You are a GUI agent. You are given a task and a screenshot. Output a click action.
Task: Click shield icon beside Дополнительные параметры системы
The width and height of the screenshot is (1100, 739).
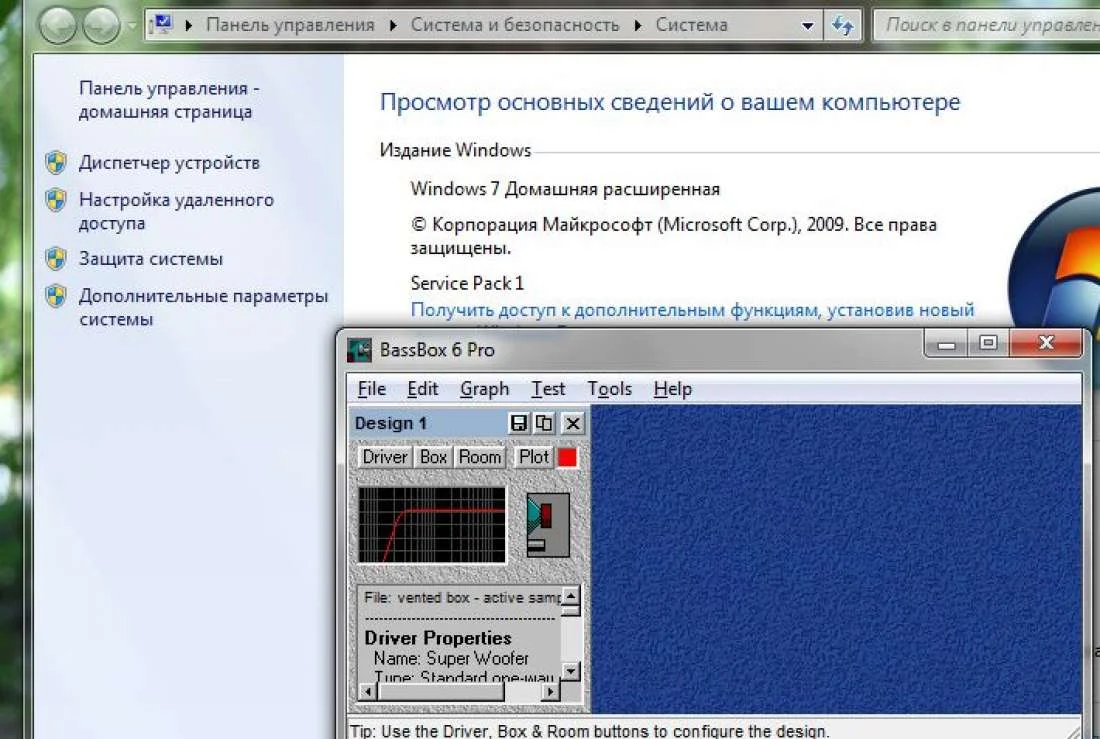(56, 296)
